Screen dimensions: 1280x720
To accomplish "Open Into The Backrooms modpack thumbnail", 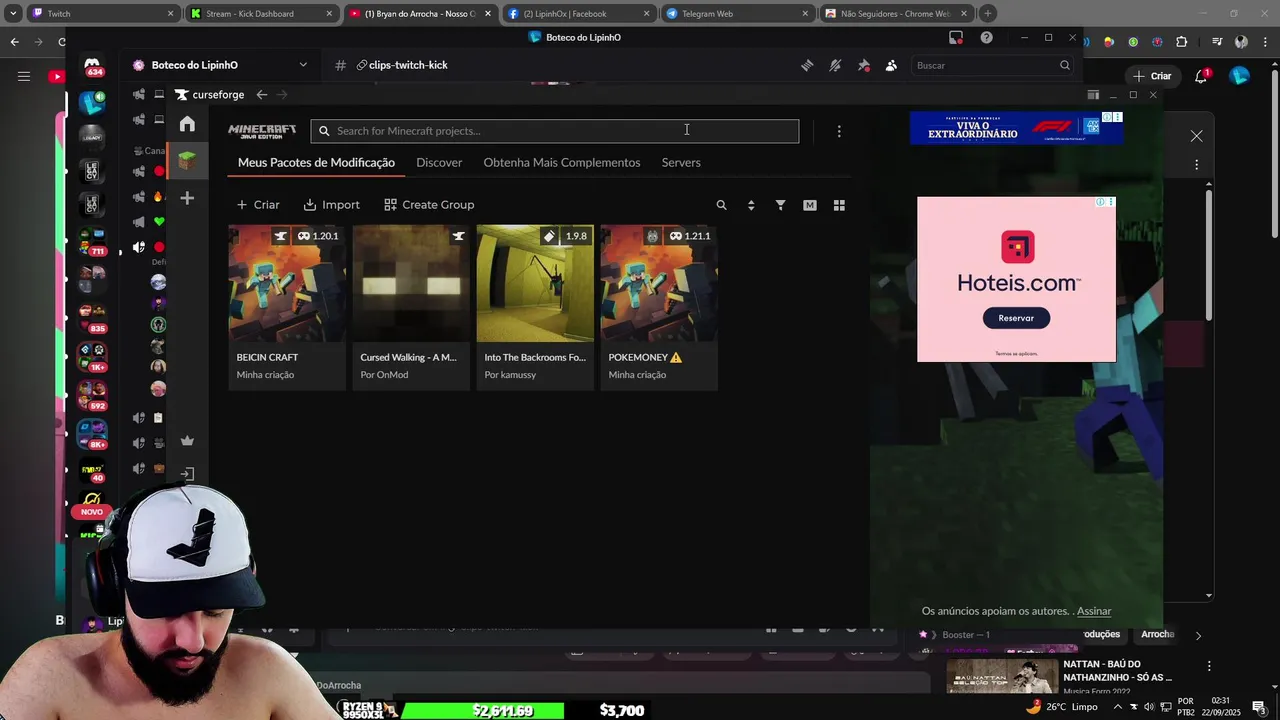I will click(535, 284).
